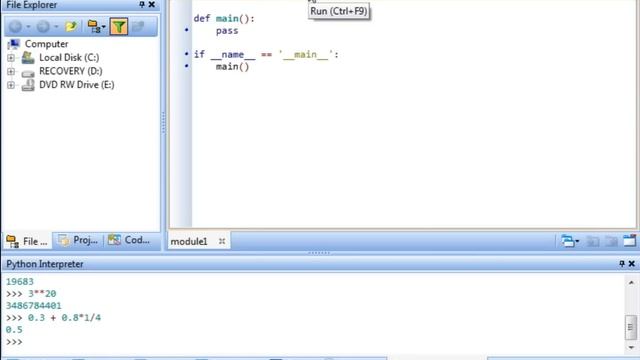This screenshot has height=360, width=640.
Task: Select DVD RW Drive (E:) entry
Action: pos(77,84)
